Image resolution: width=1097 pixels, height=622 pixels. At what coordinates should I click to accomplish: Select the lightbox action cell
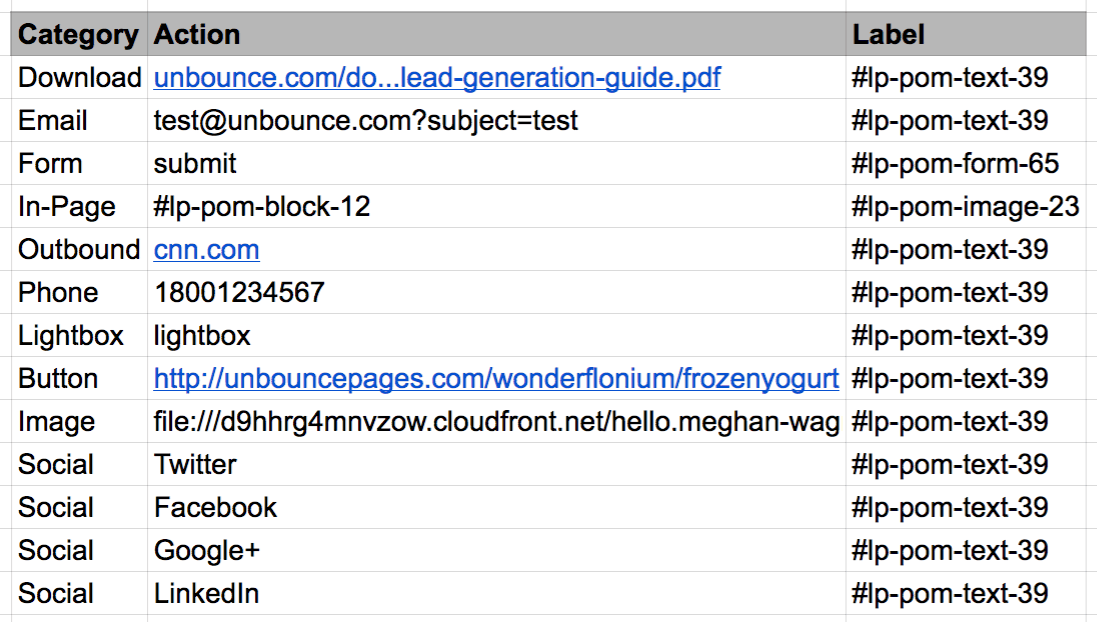click(x=202, y=336)
